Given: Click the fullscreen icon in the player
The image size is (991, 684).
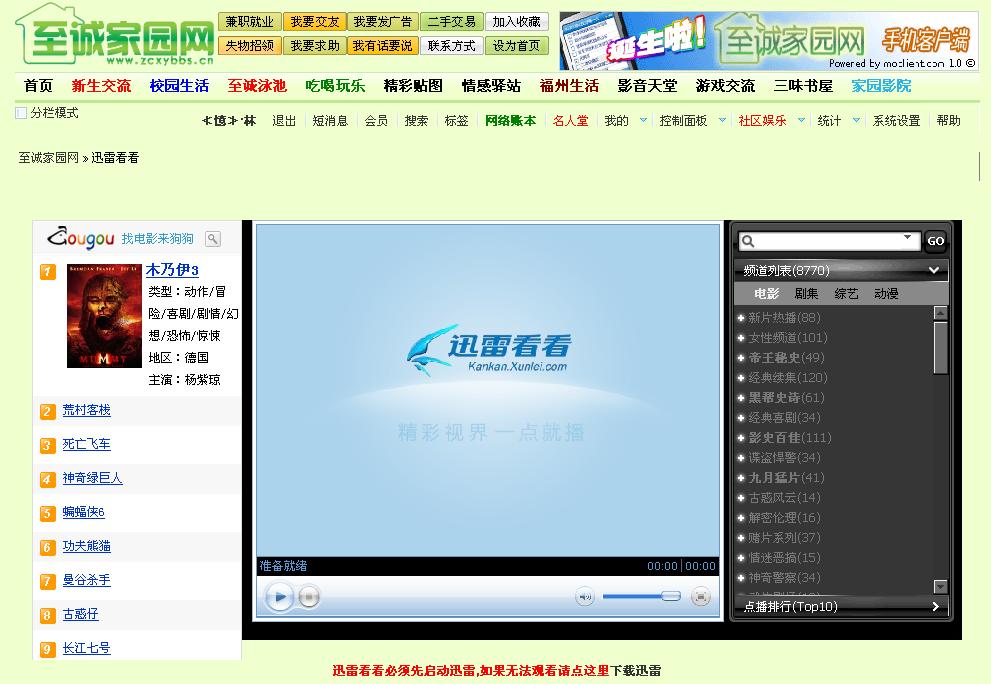Looking at the screenshot, I should [x=700, y=597].
